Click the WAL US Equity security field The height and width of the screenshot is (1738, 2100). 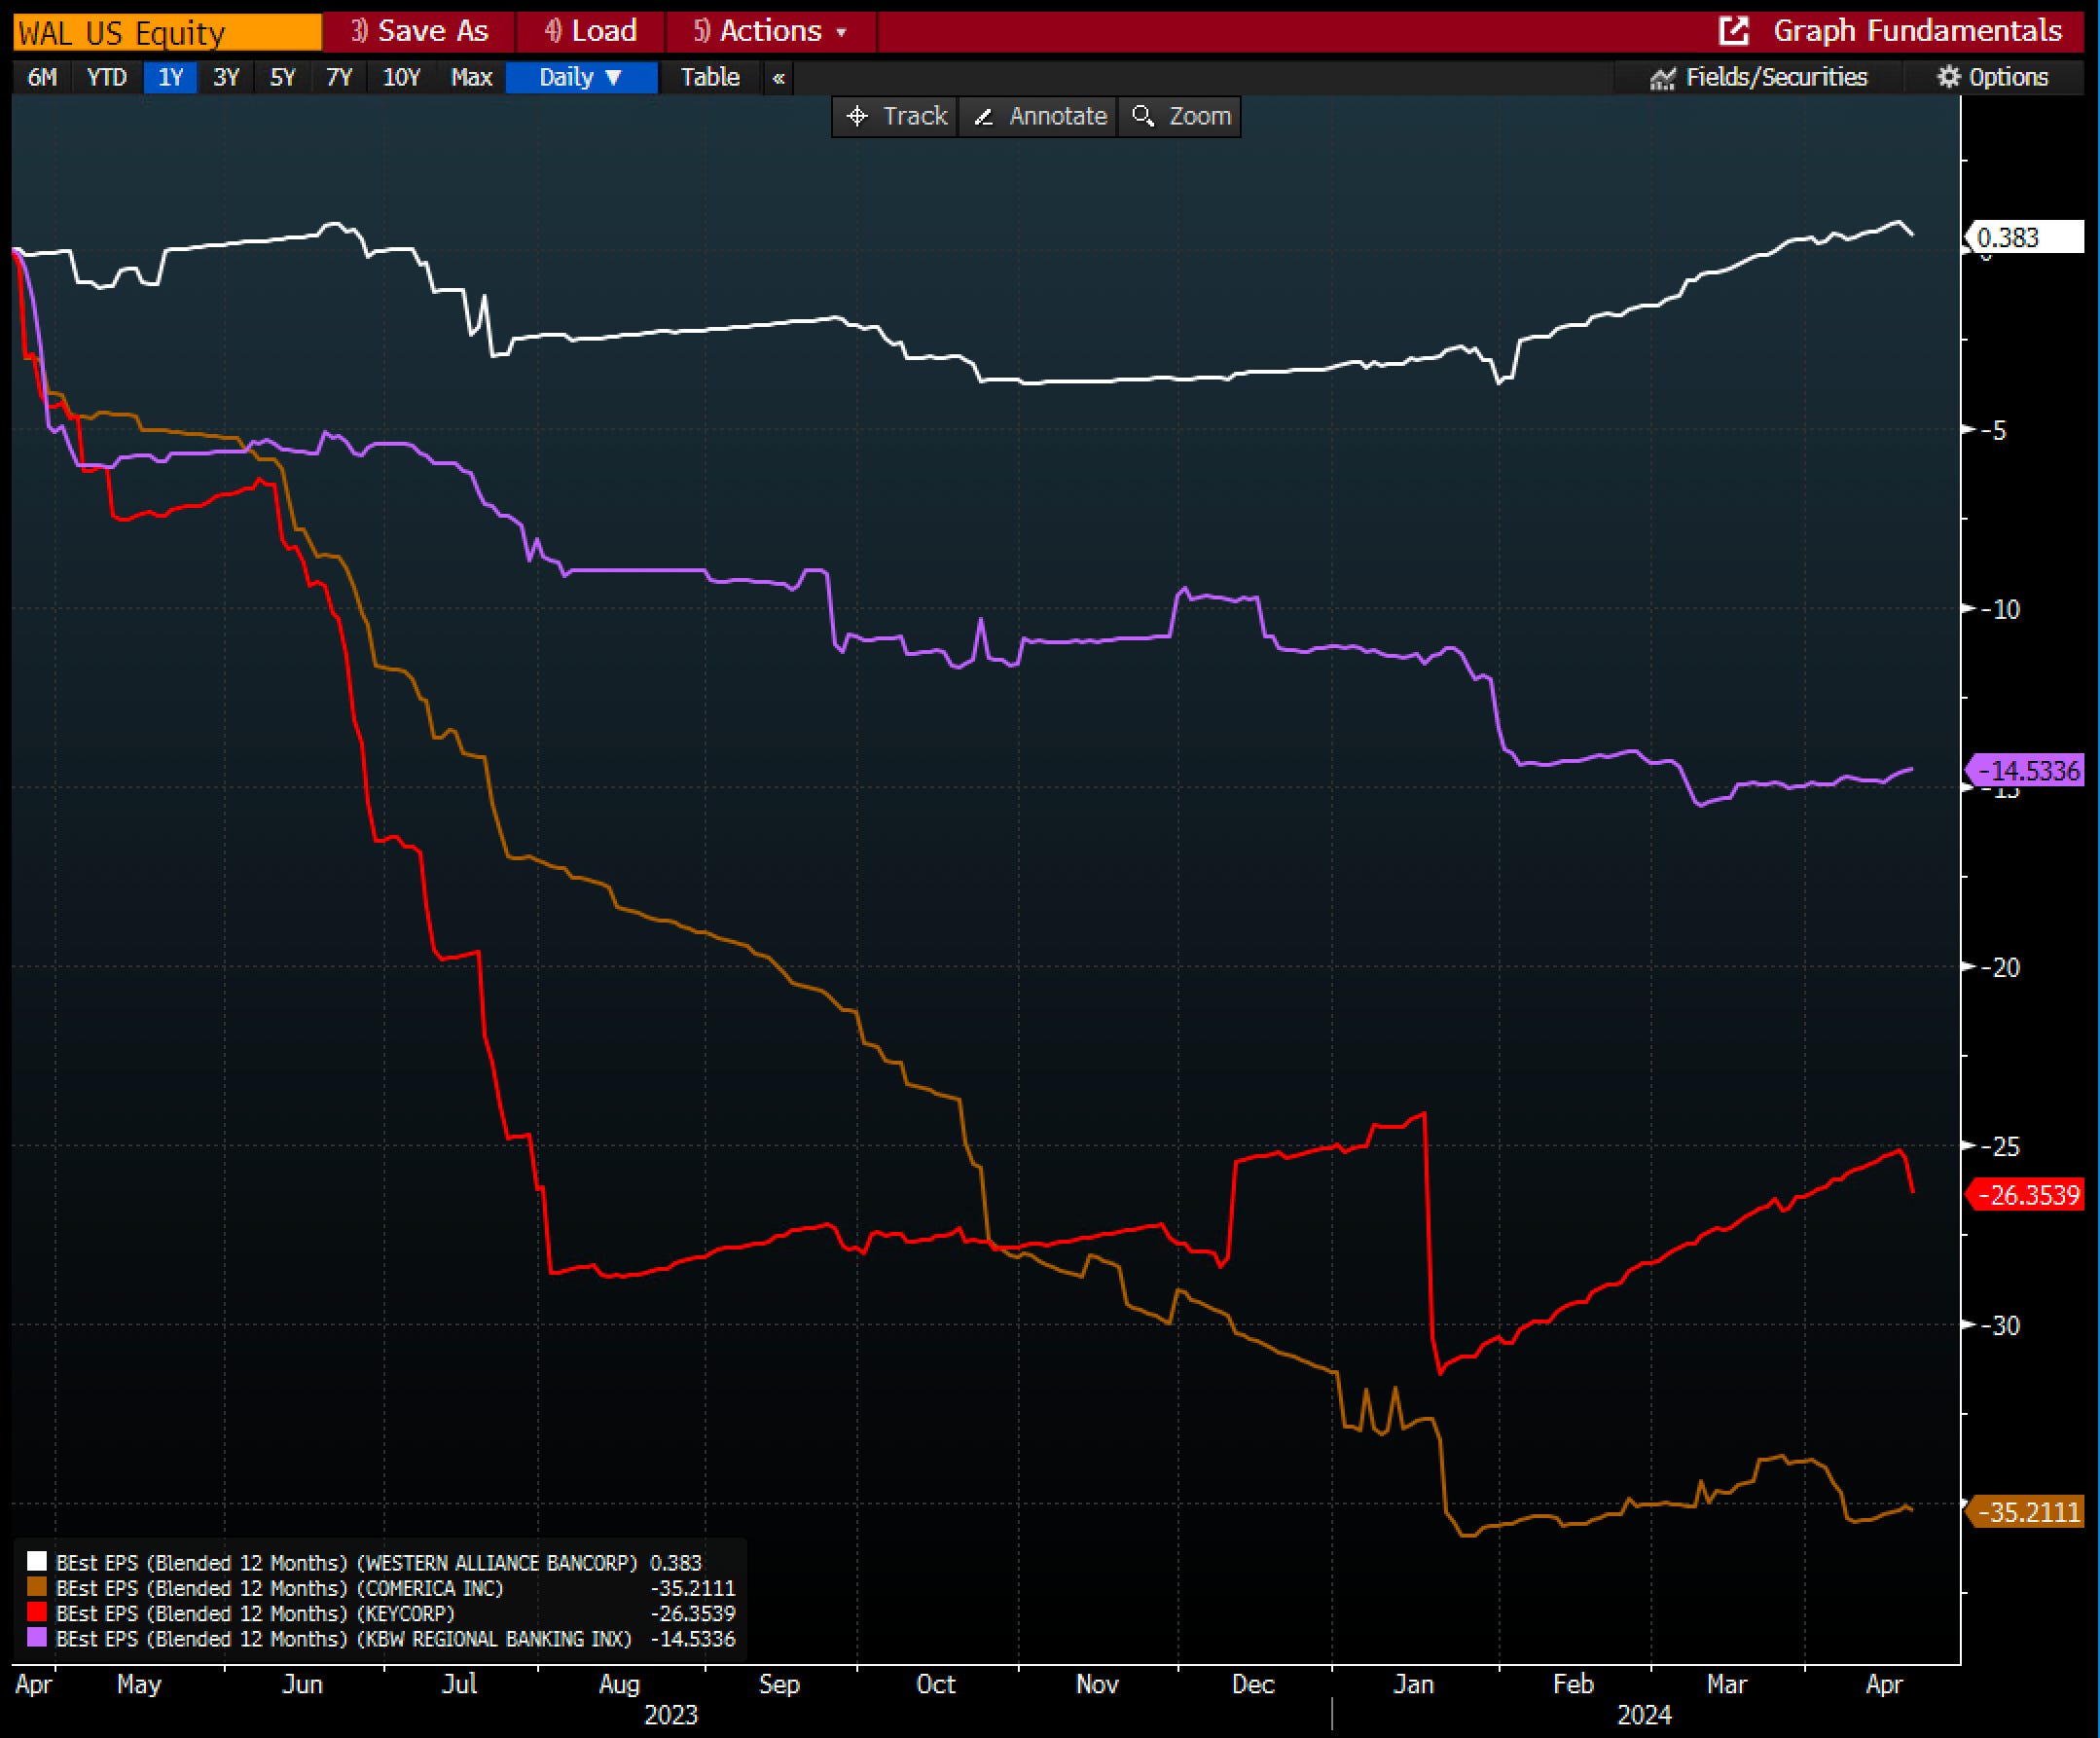click(x=167, y=32)
